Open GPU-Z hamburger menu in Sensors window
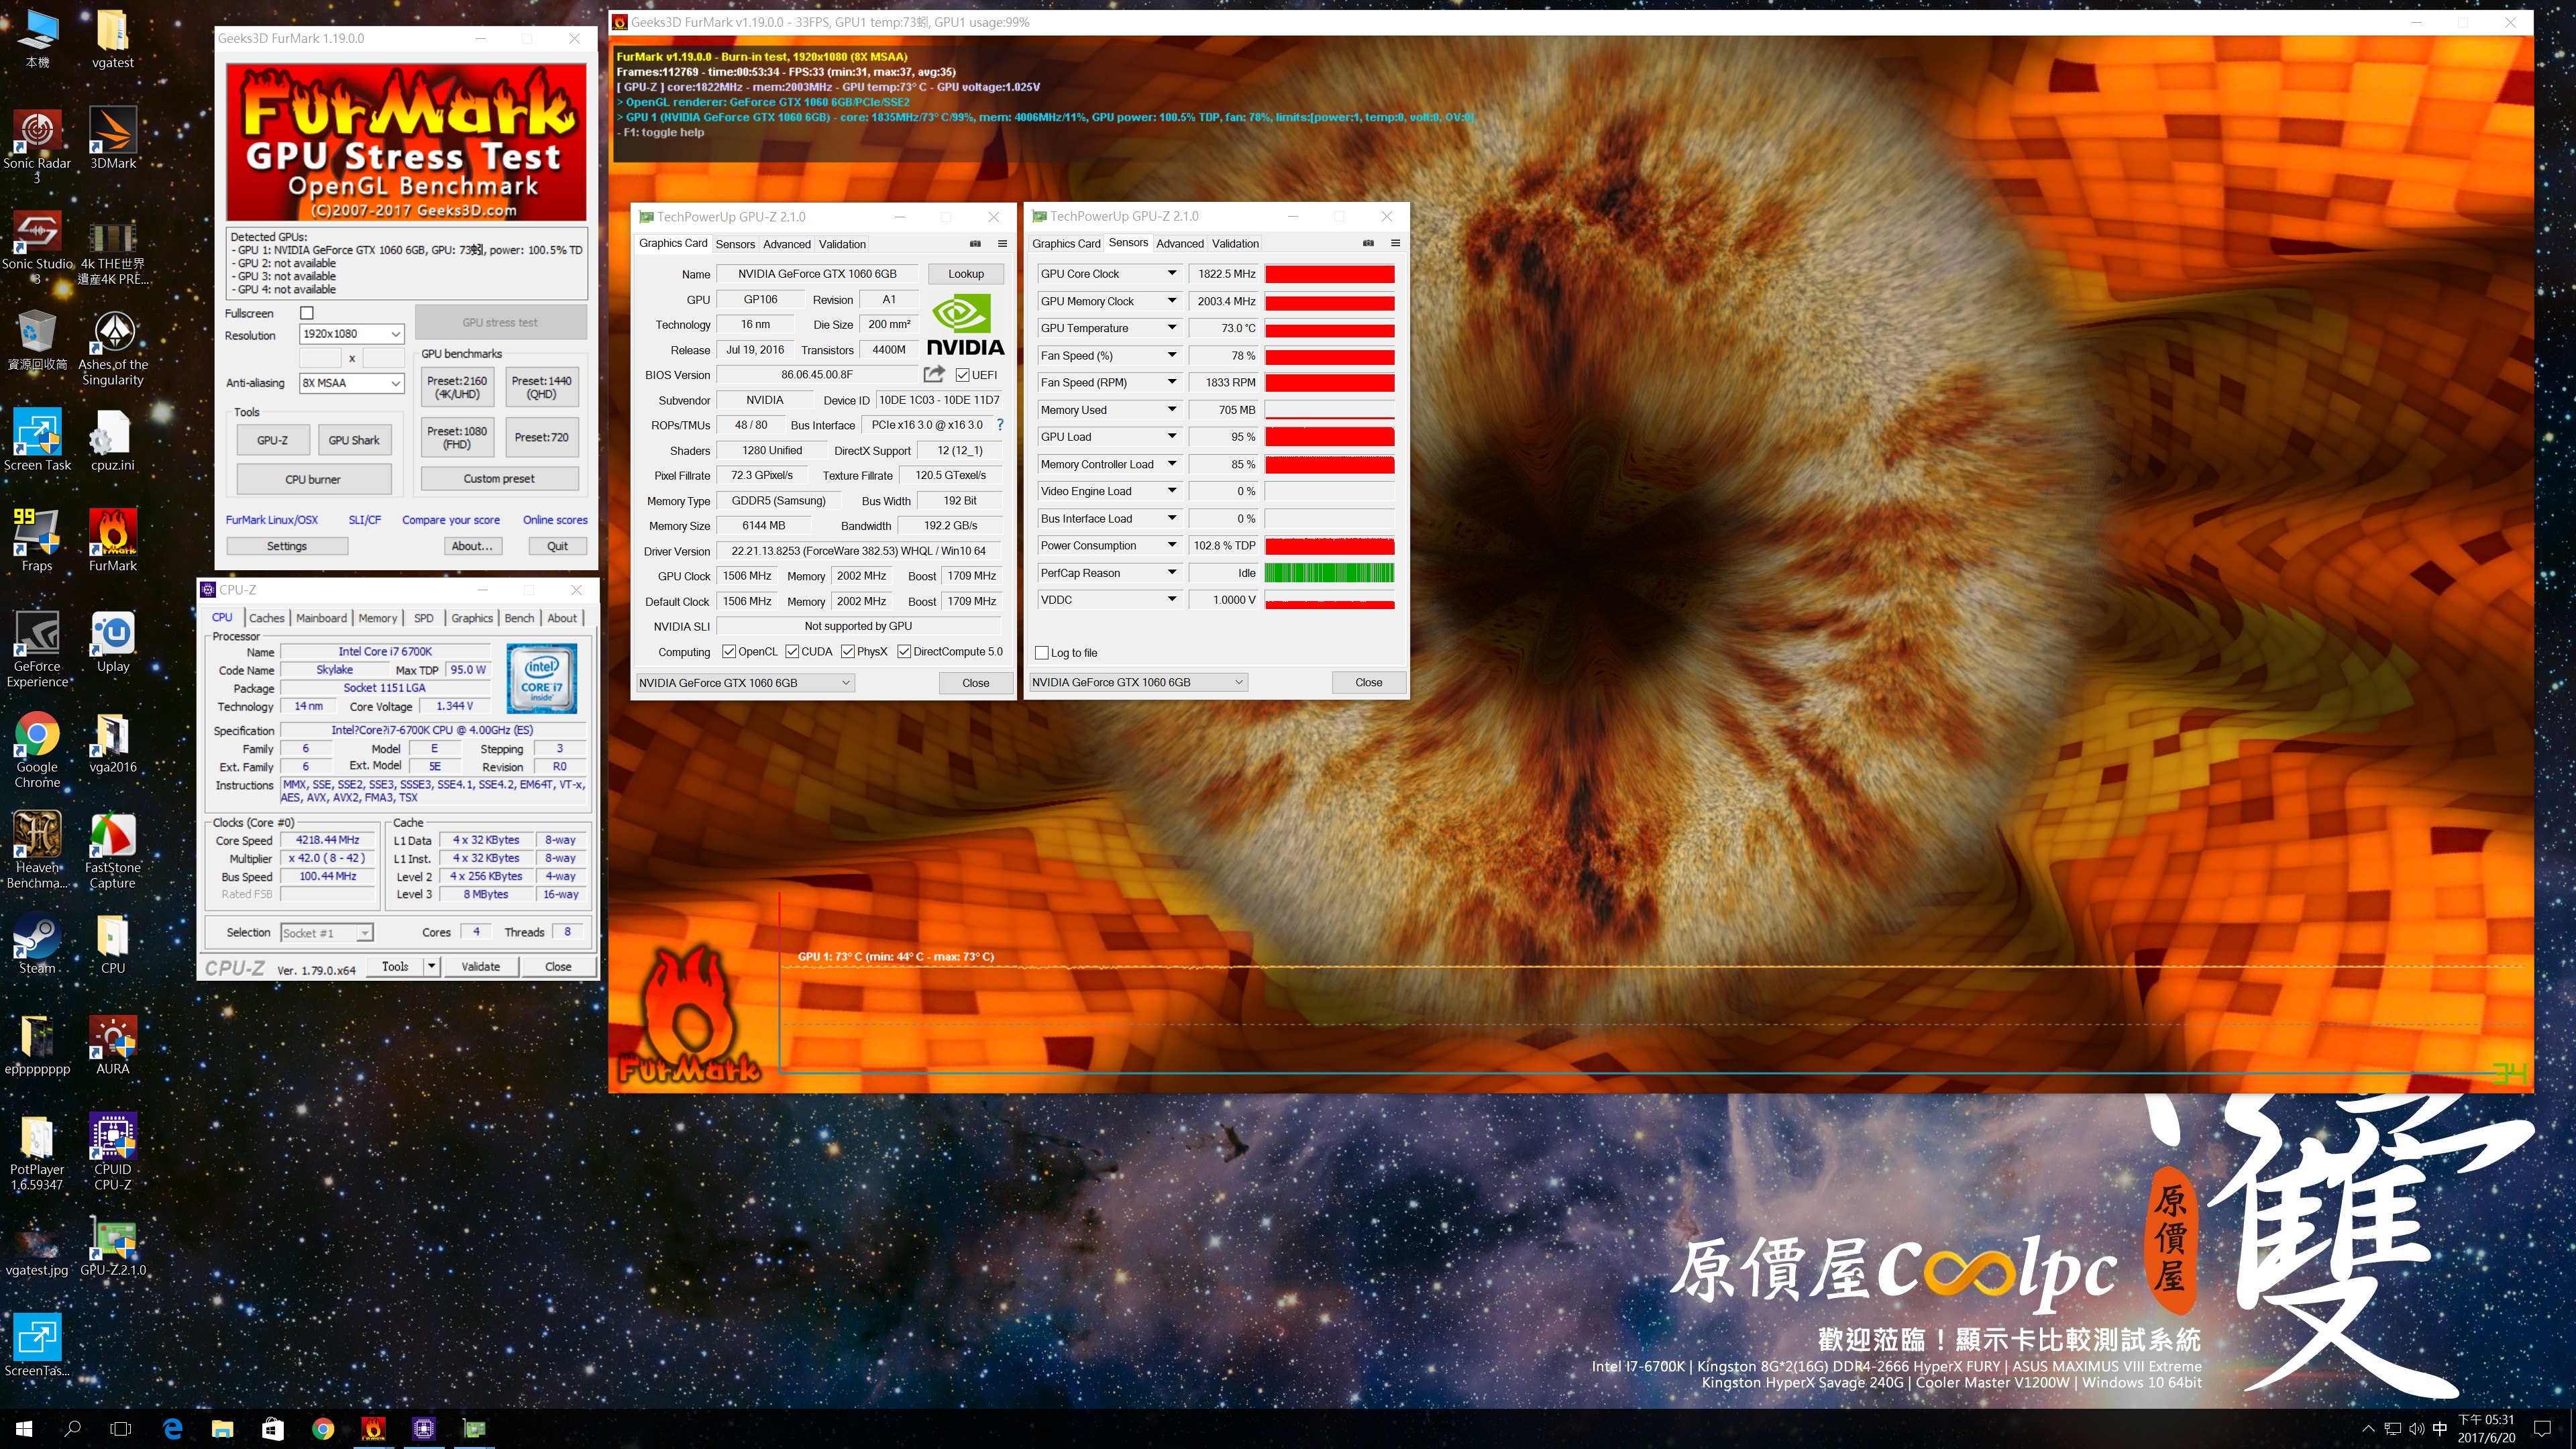 click(x=1395, y=243)
